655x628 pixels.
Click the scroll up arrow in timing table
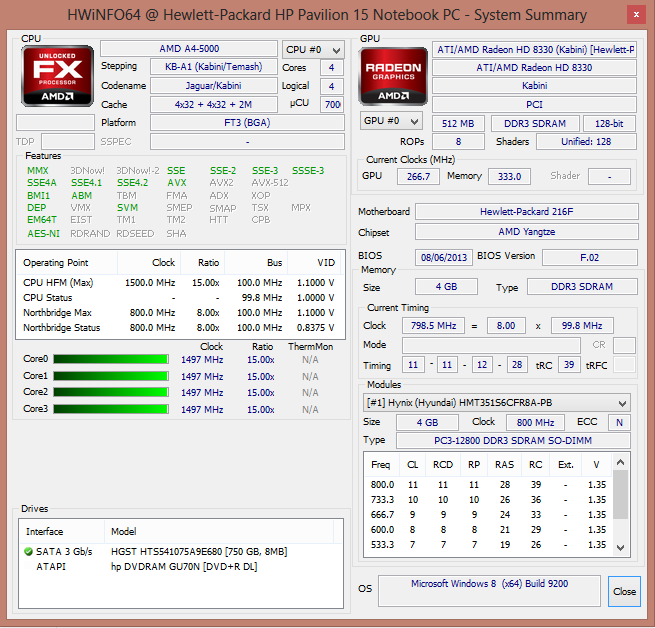click(x=620, y=462)
